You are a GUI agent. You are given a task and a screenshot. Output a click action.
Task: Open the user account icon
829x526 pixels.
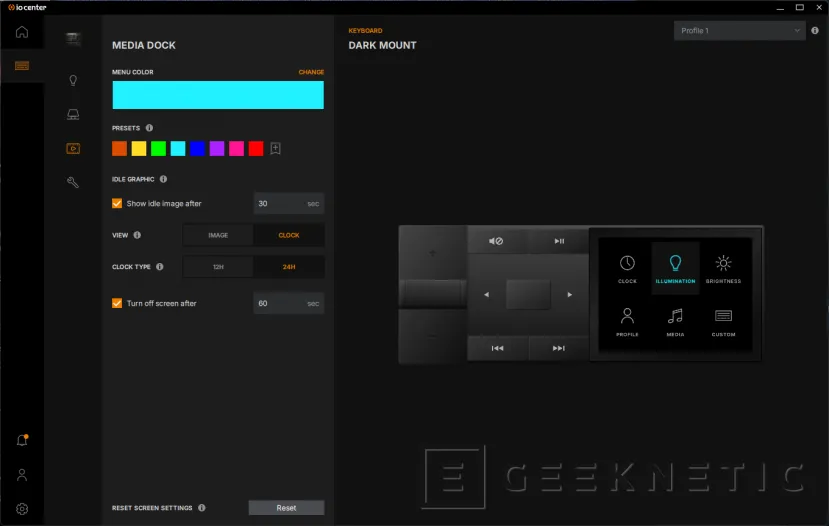coord(22,475)
